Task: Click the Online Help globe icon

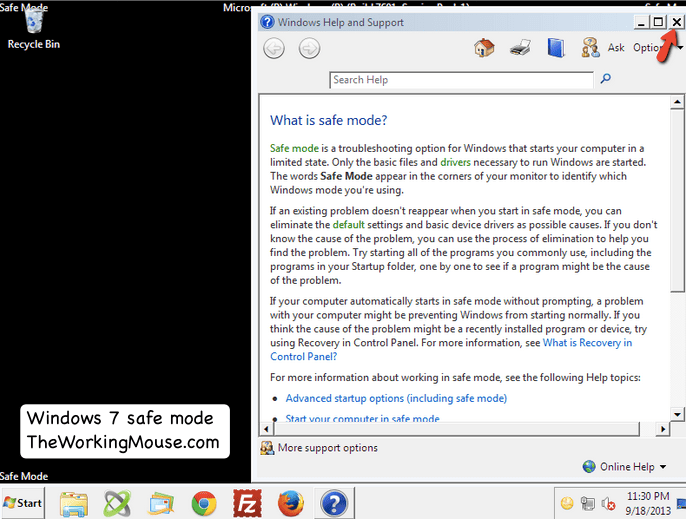Action: (x=589, y=467)
